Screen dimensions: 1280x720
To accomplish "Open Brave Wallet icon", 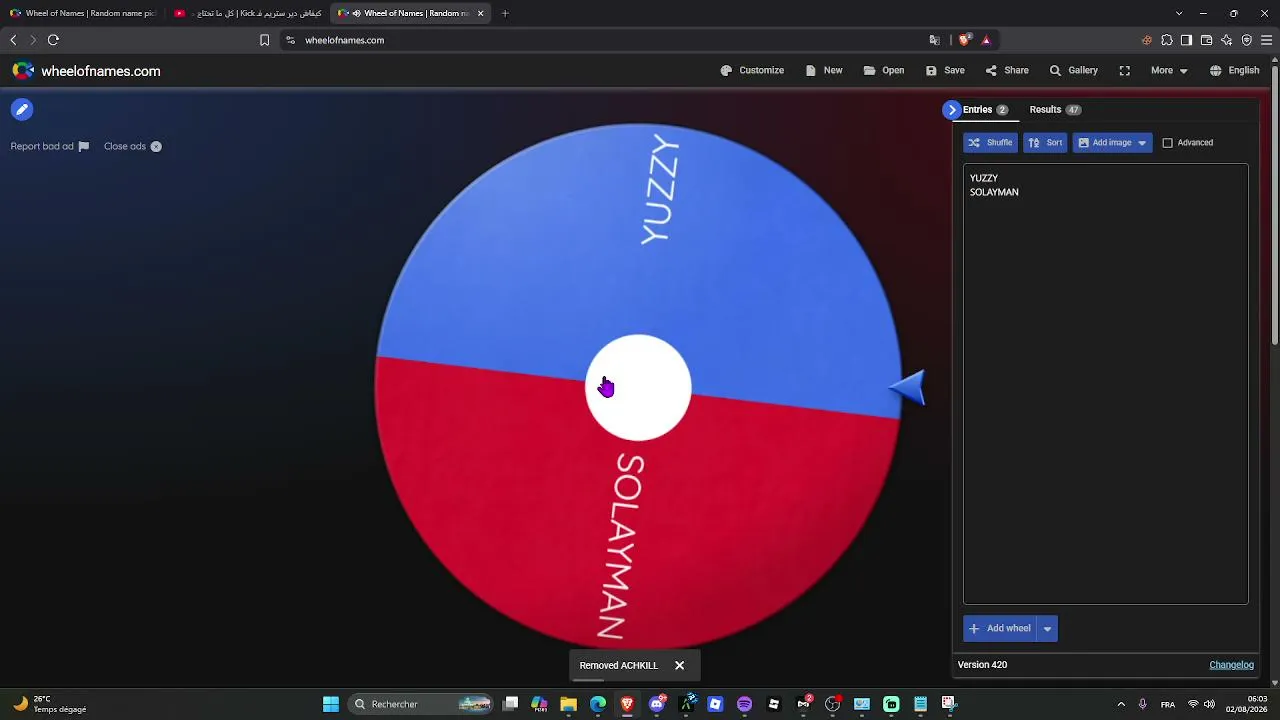I will 1206,40.
